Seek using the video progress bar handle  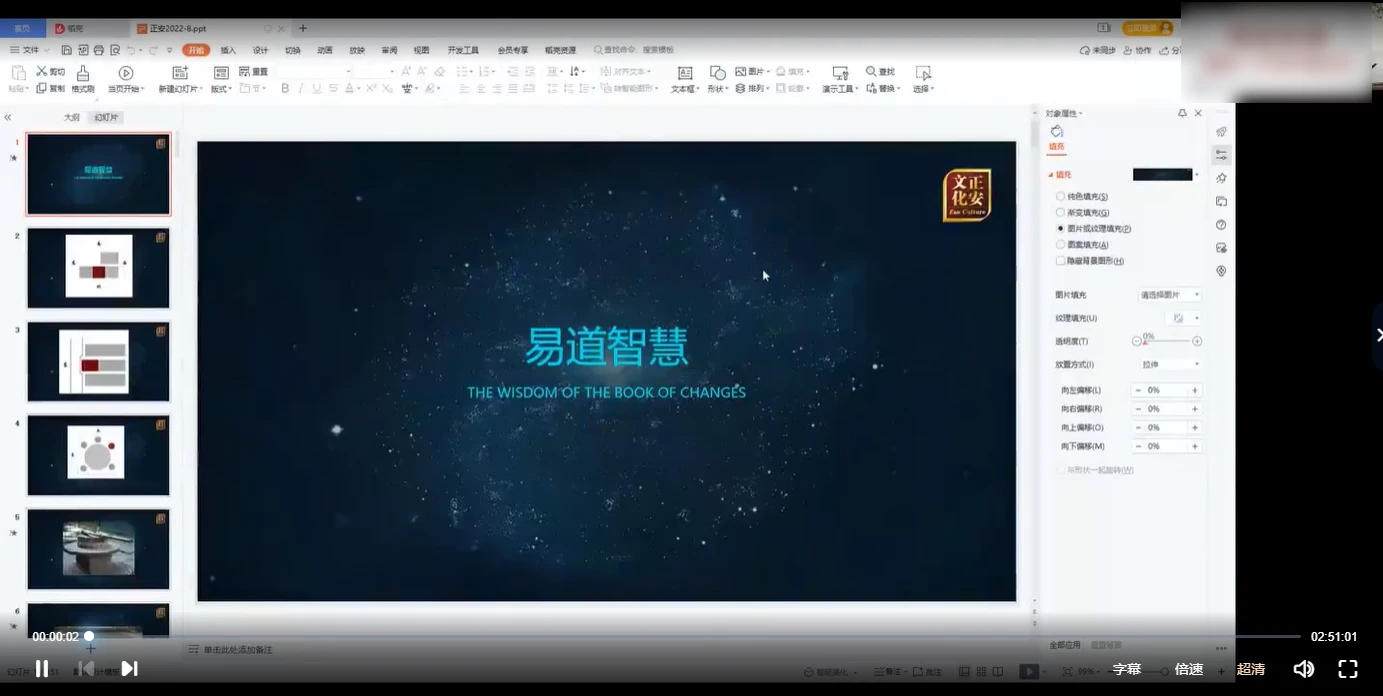tap(89, 636)
